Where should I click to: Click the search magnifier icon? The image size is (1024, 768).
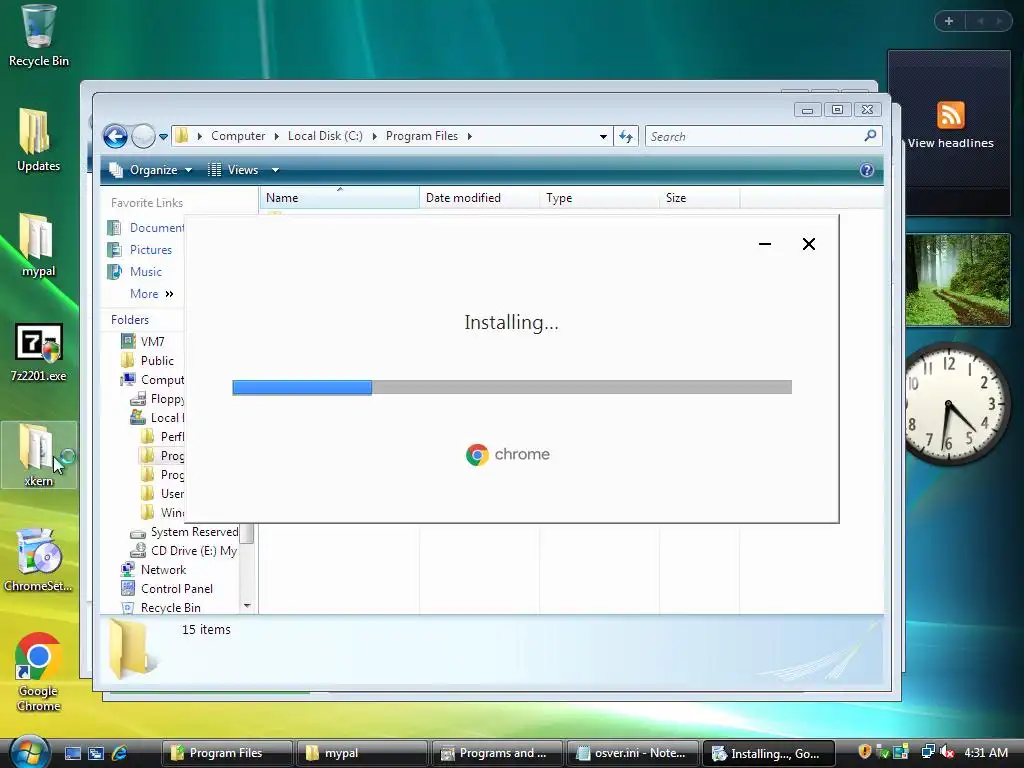click(x=870, y=136)
